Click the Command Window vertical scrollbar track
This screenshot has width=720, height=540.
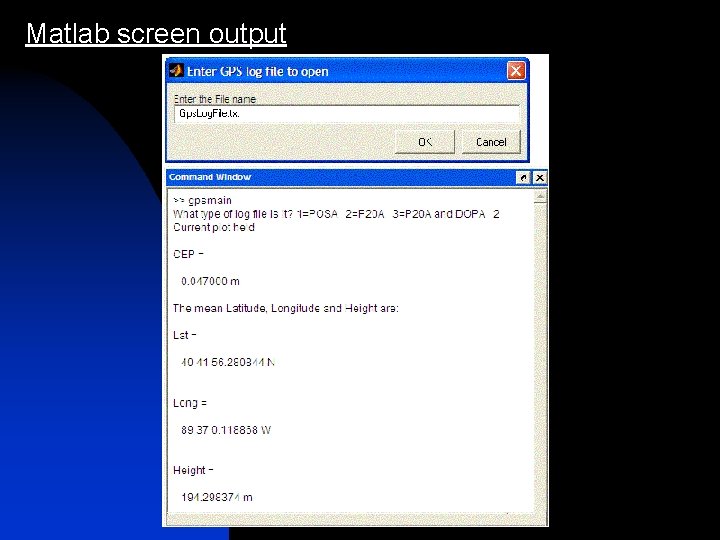coord(540,358)
